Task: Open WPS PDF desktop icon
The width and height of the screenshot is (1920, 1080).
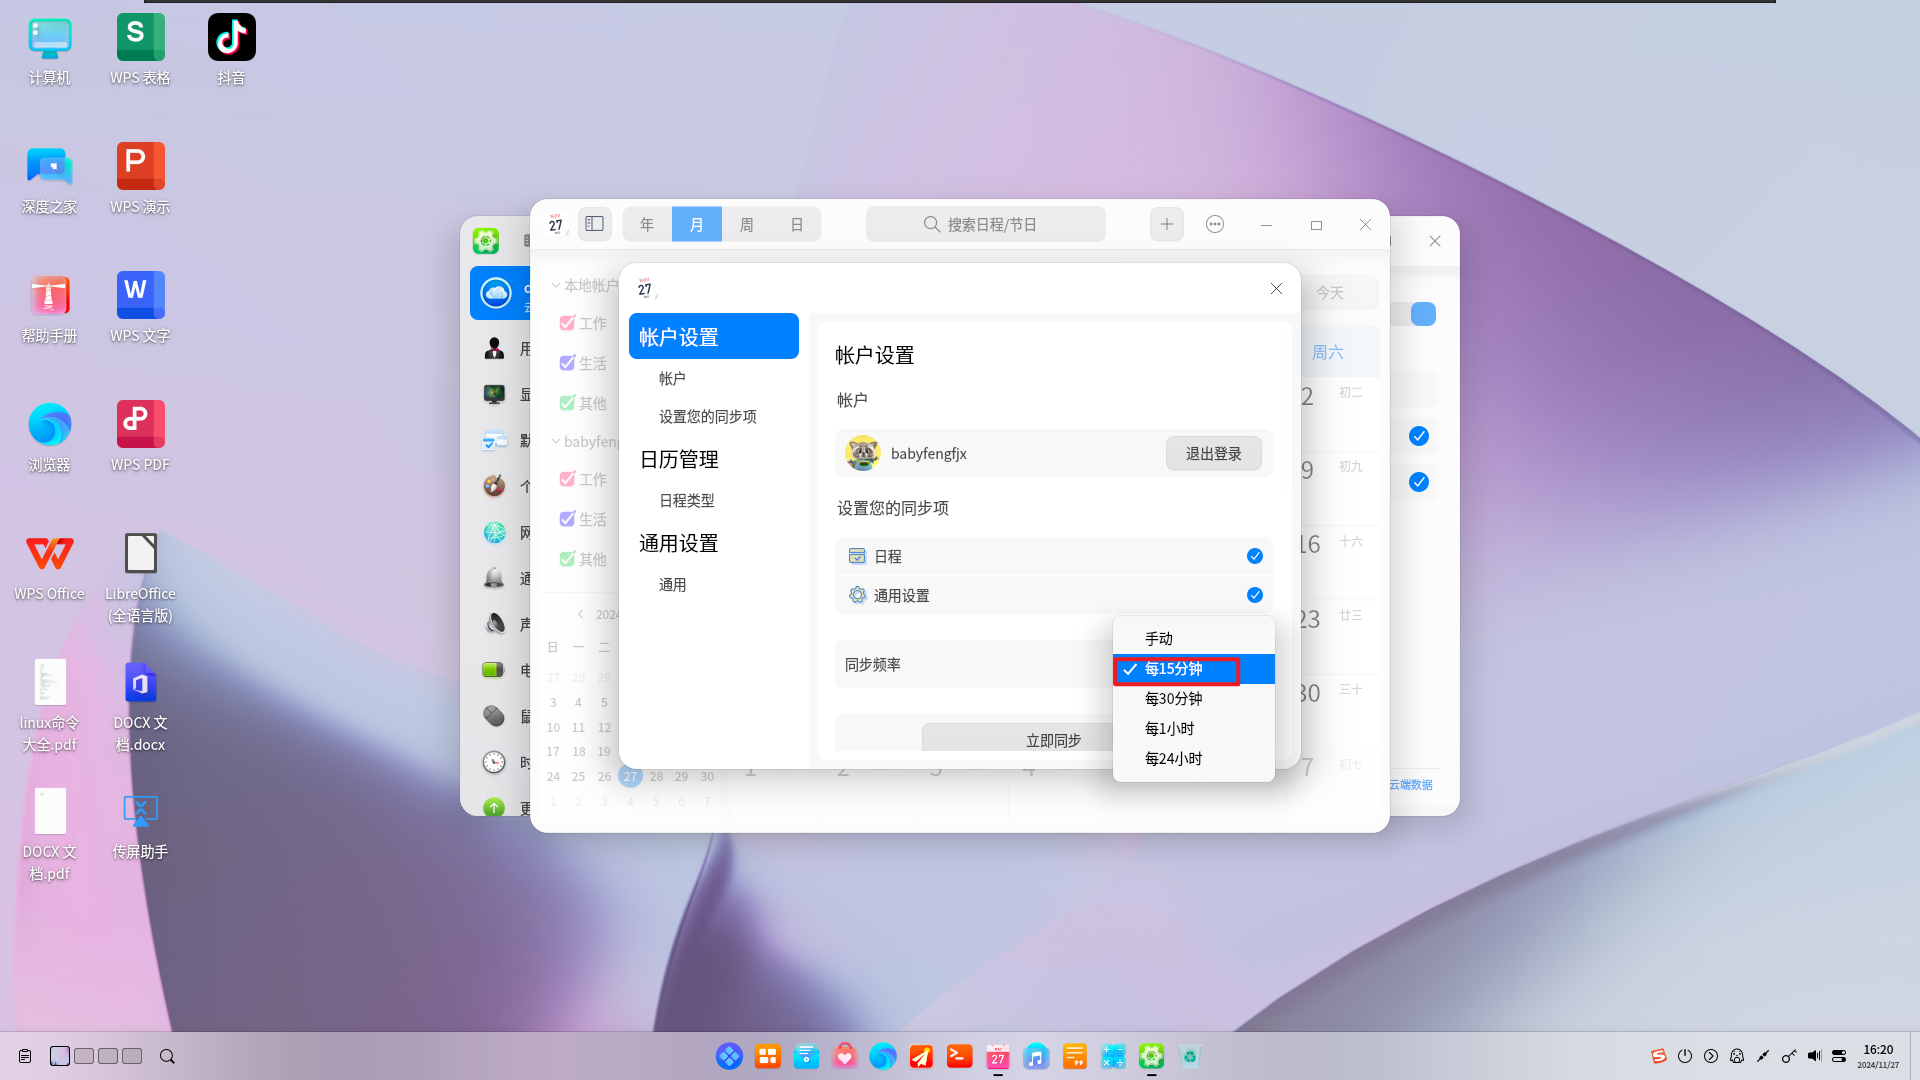Action: pos(140,424)
